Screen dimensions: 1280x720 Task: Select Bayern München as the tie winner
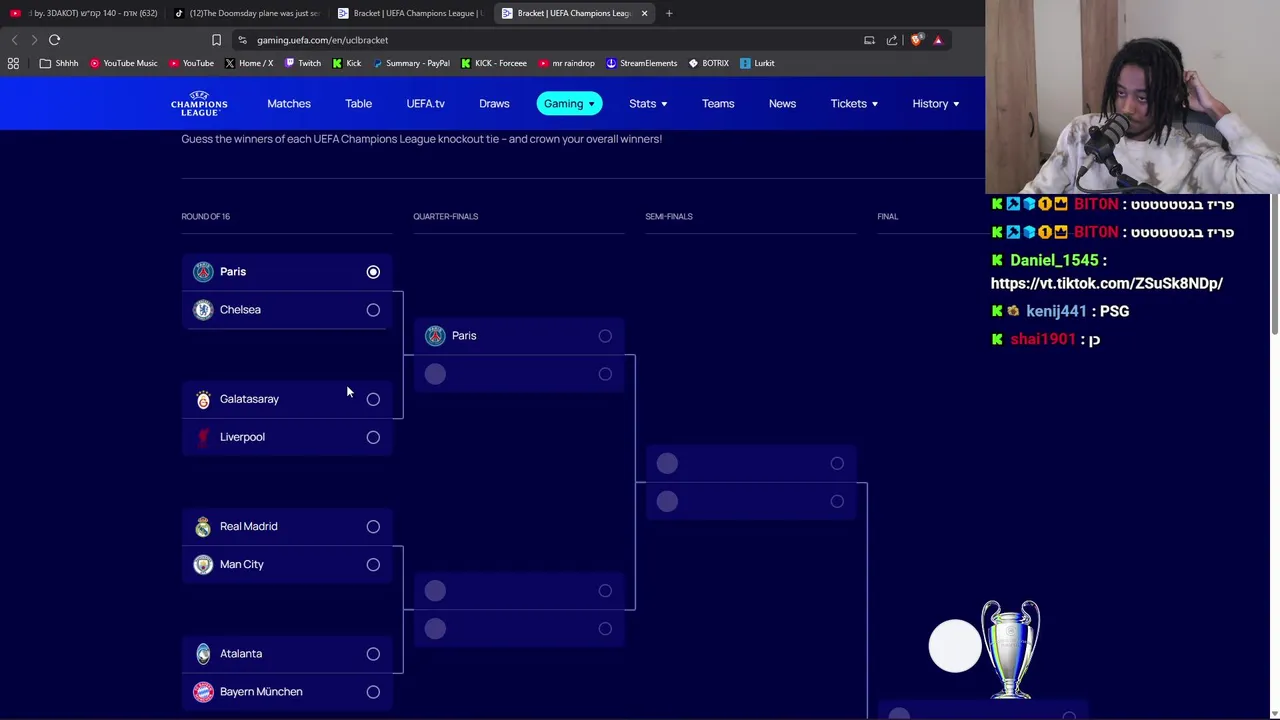point(373,692)
